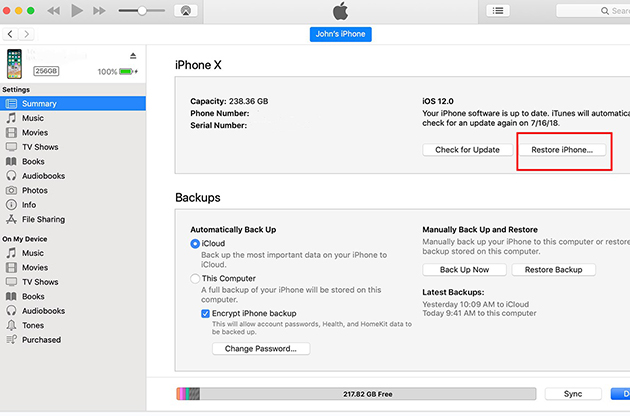
Task: Go forward with the right chevron
Action: tap(27, 34)
